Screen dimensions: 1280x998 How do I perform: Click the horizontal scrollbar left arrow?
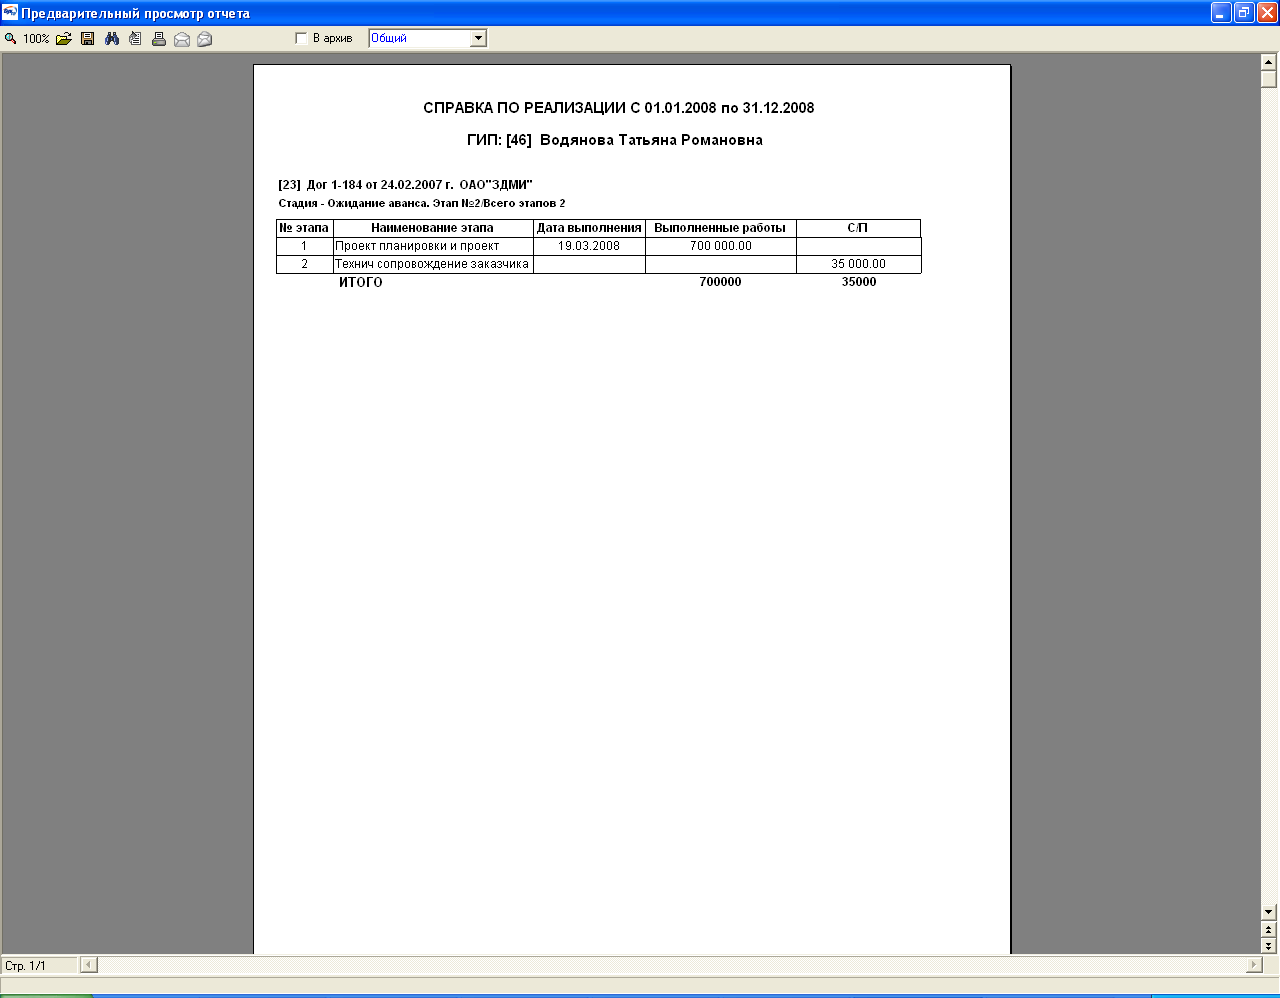tap(89, 965)
